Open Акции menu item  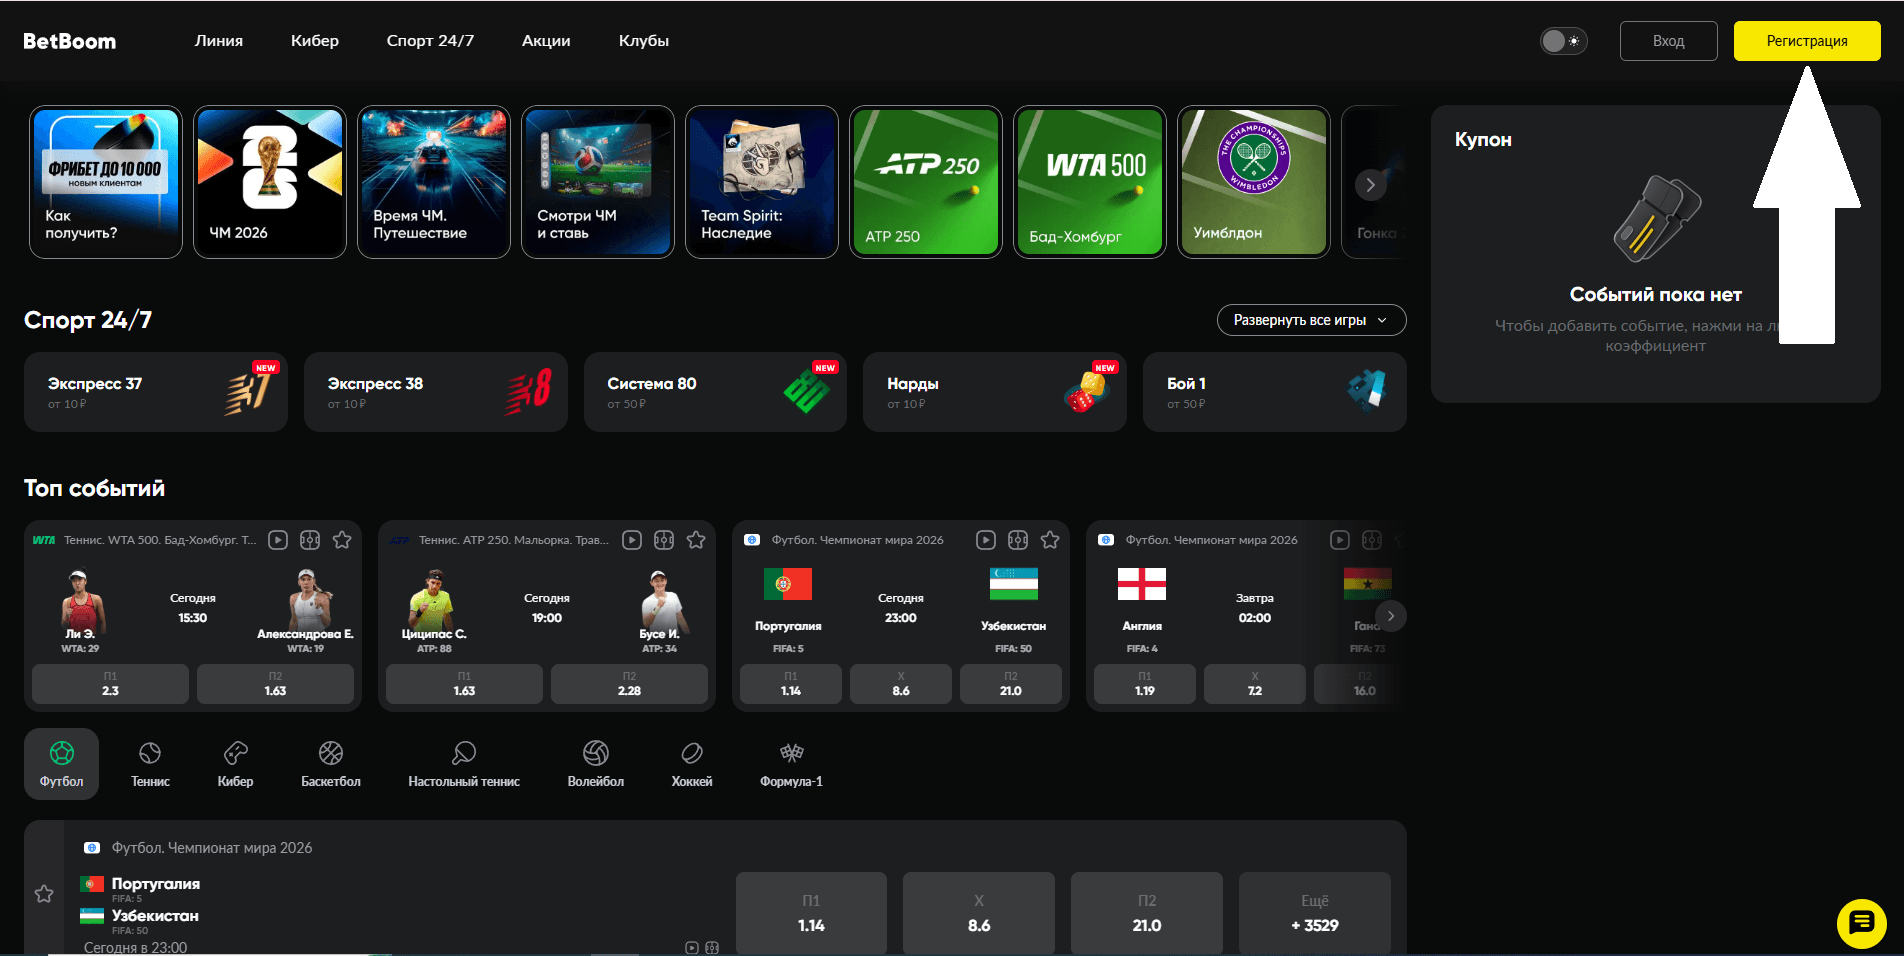(x=546, y=41)
